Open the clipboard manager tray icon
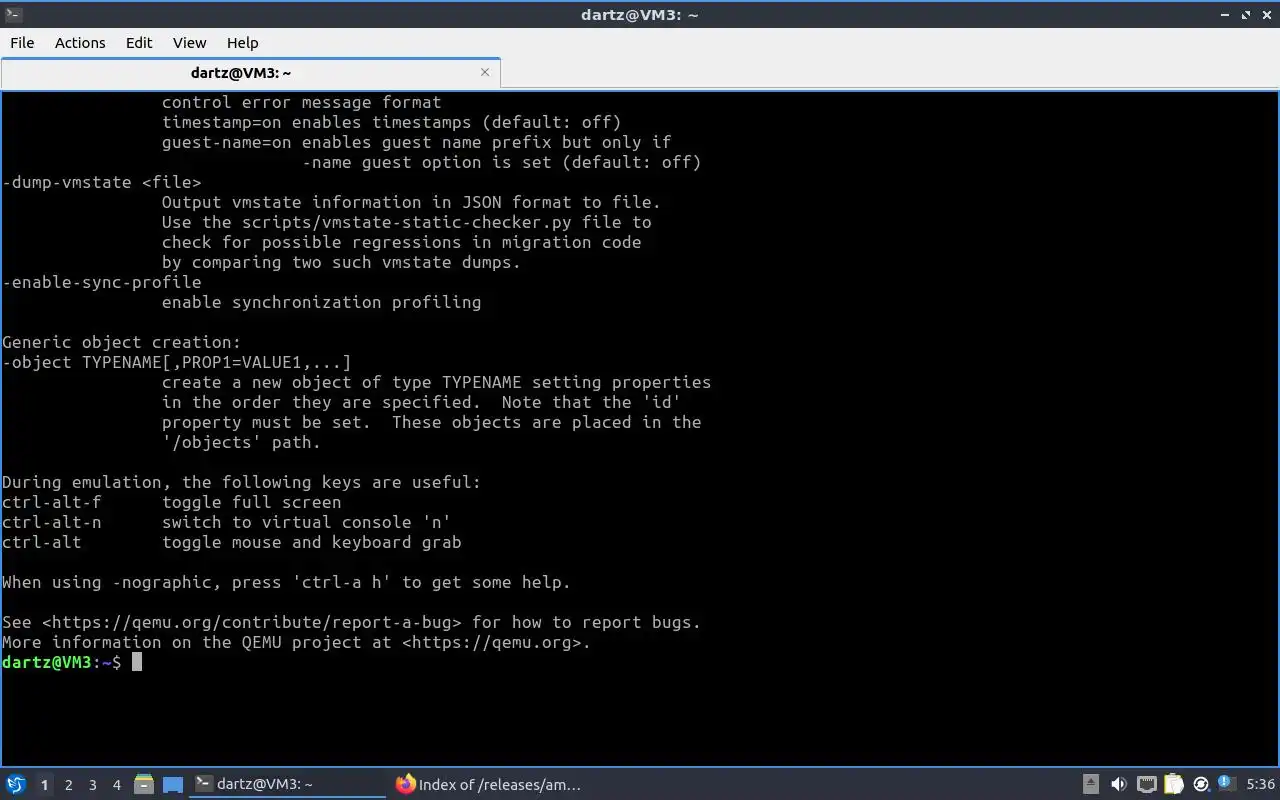1280x800 pixels. (1174, 784)
